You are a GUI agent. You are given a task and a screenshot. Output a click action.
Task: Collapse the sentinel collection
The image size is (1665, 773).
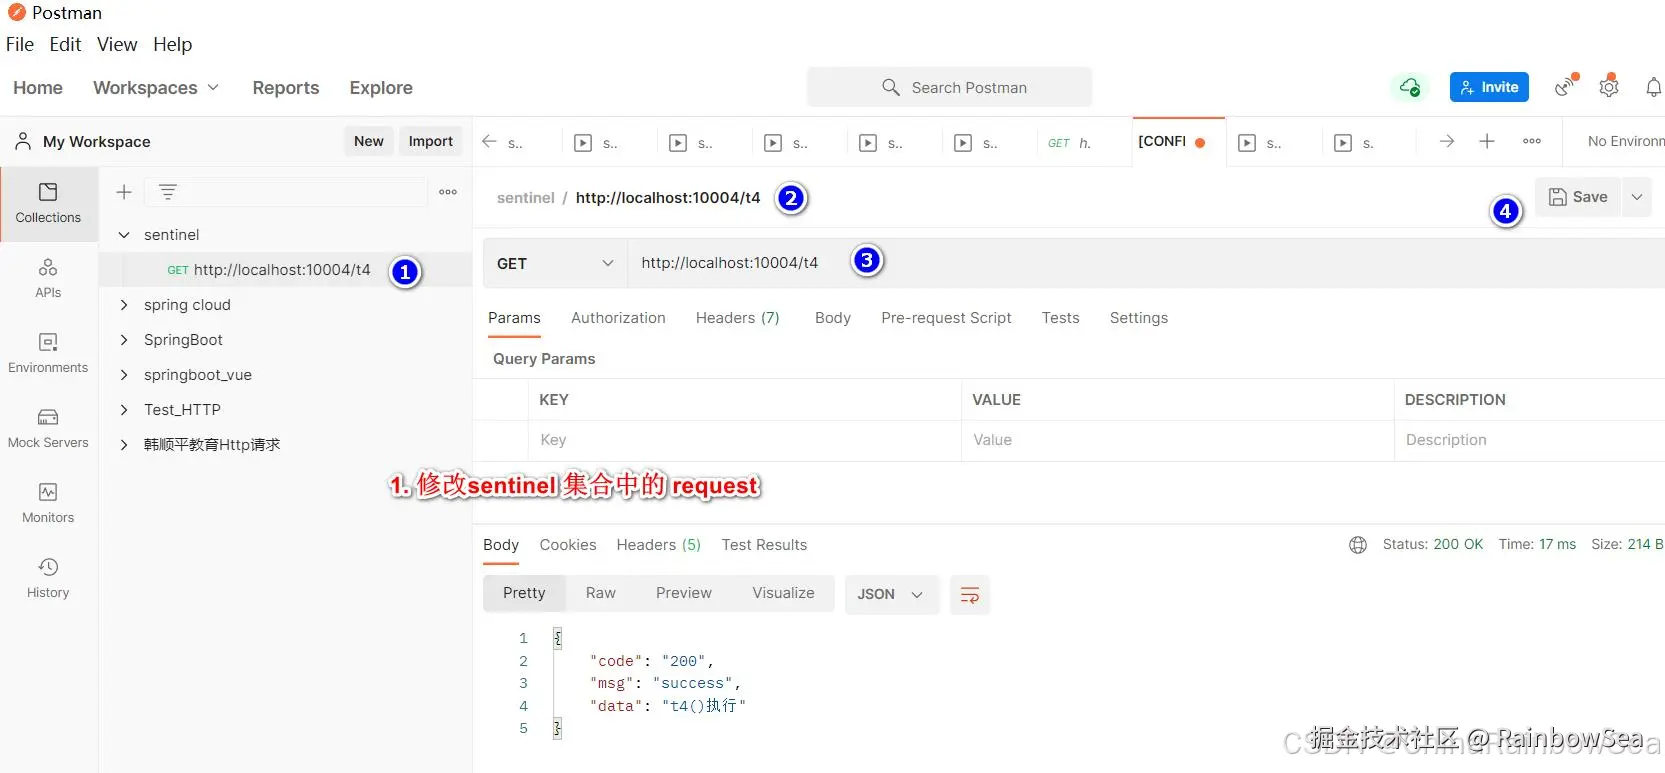click(x=124, y=235)
